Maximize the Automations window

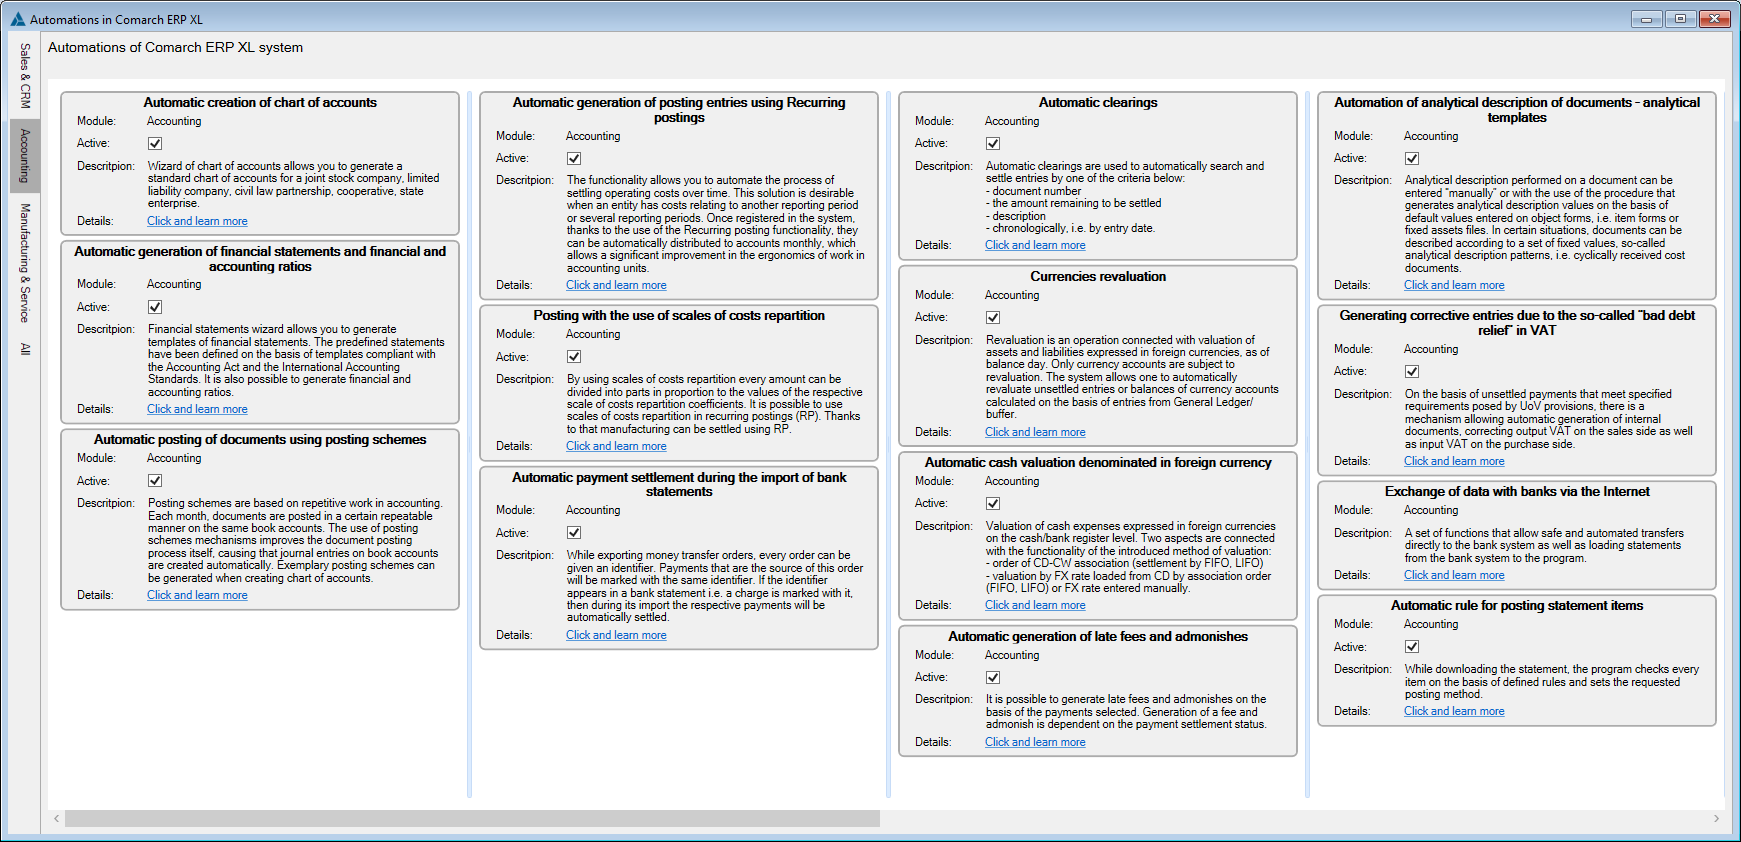(x=1680, y=18)
